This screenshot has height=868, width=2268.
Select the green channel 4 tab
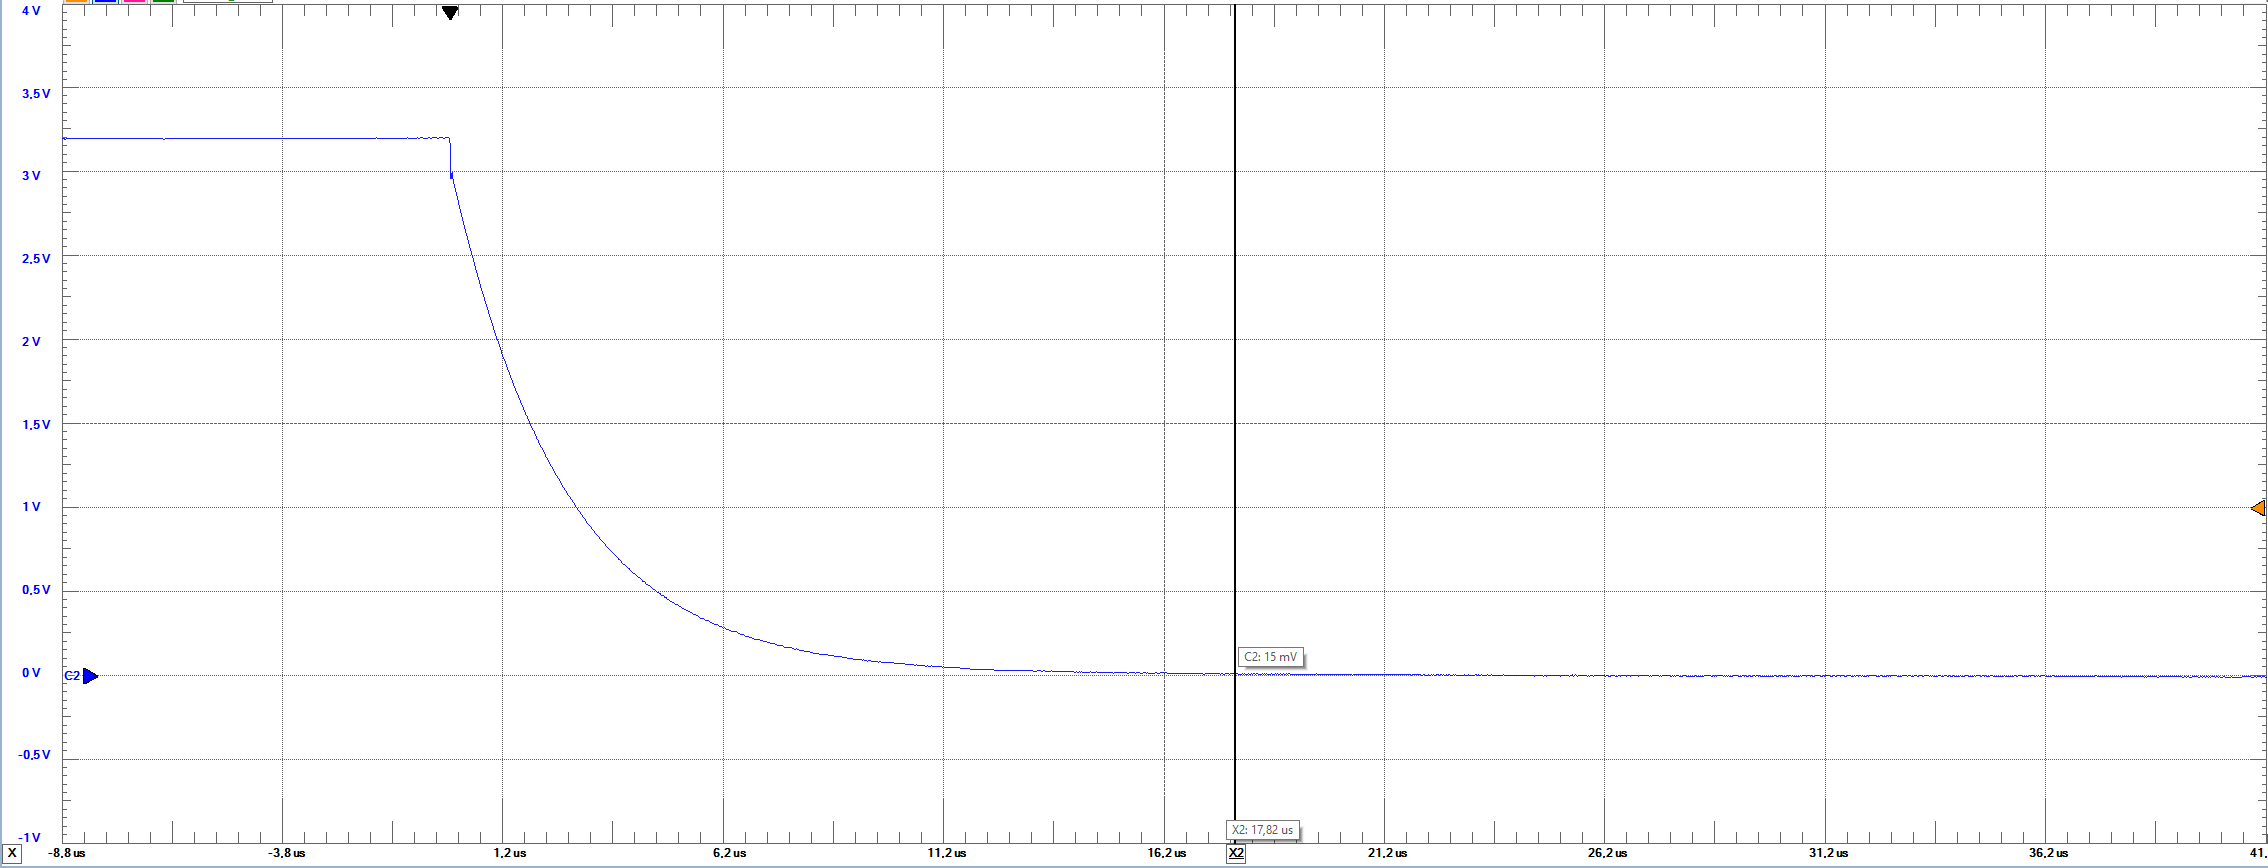[163, 1]
